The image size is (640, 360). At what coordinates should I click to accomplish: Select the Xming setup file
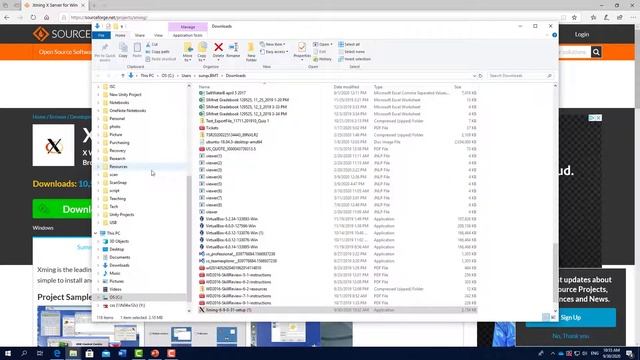tap(337, 310)
